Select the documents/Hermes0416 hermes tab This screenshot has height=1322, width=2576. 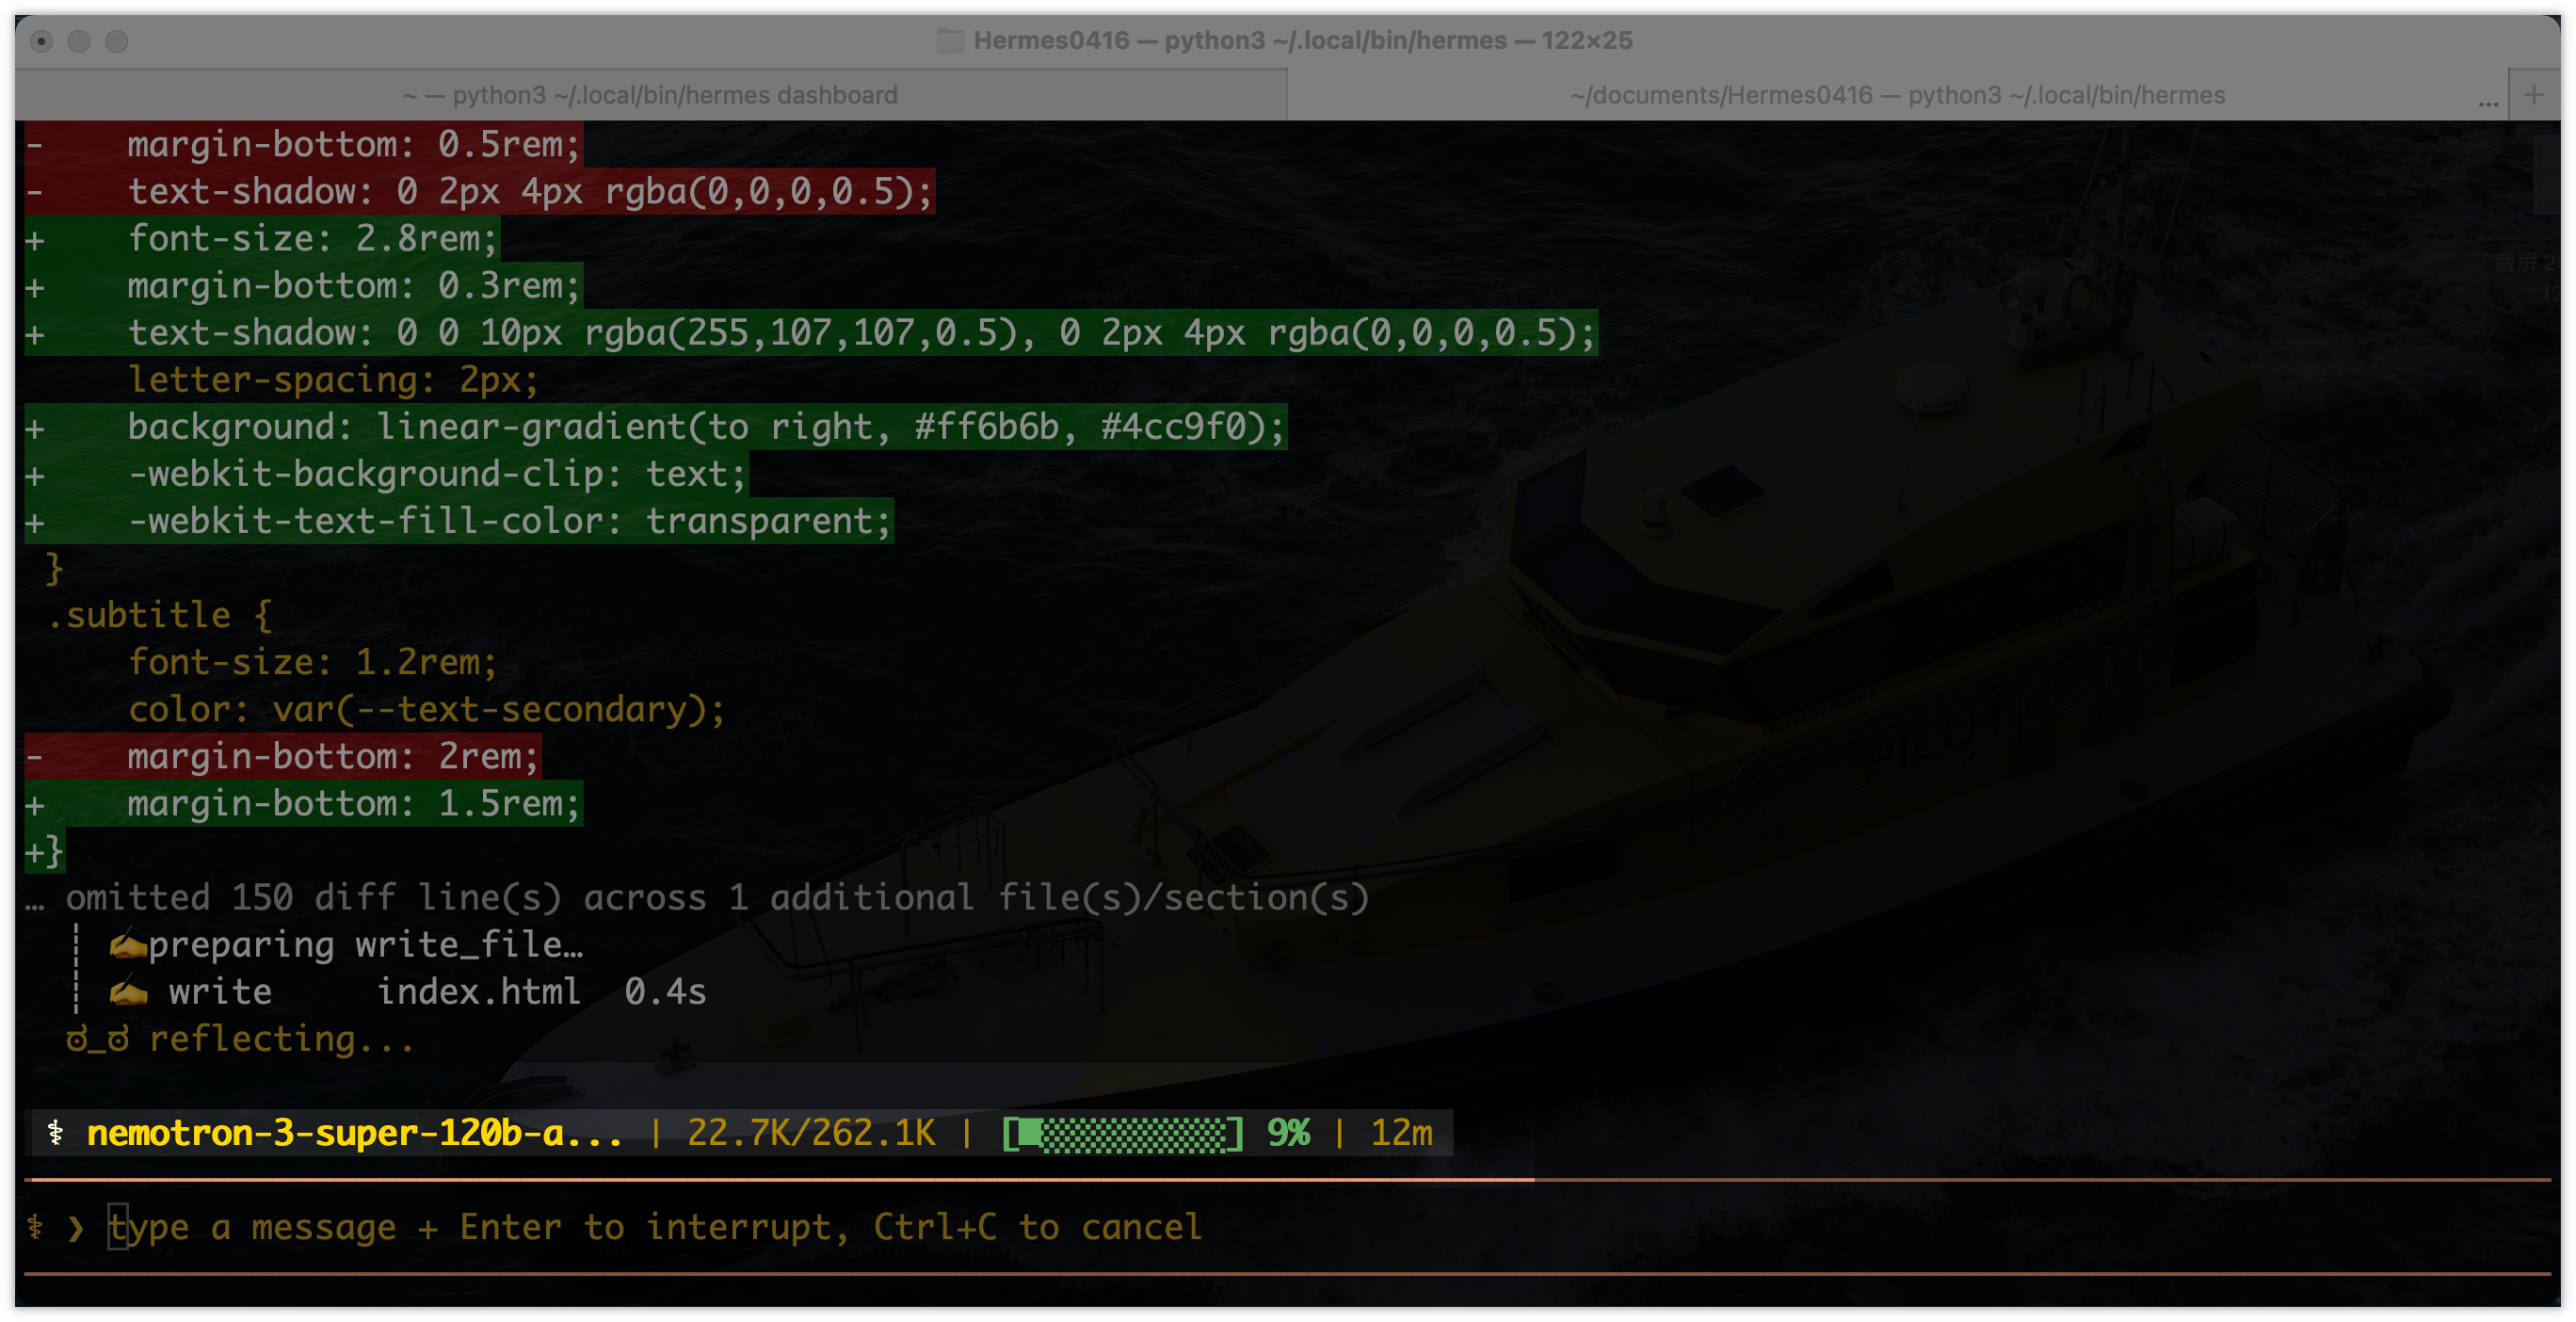pos(1896,95)
